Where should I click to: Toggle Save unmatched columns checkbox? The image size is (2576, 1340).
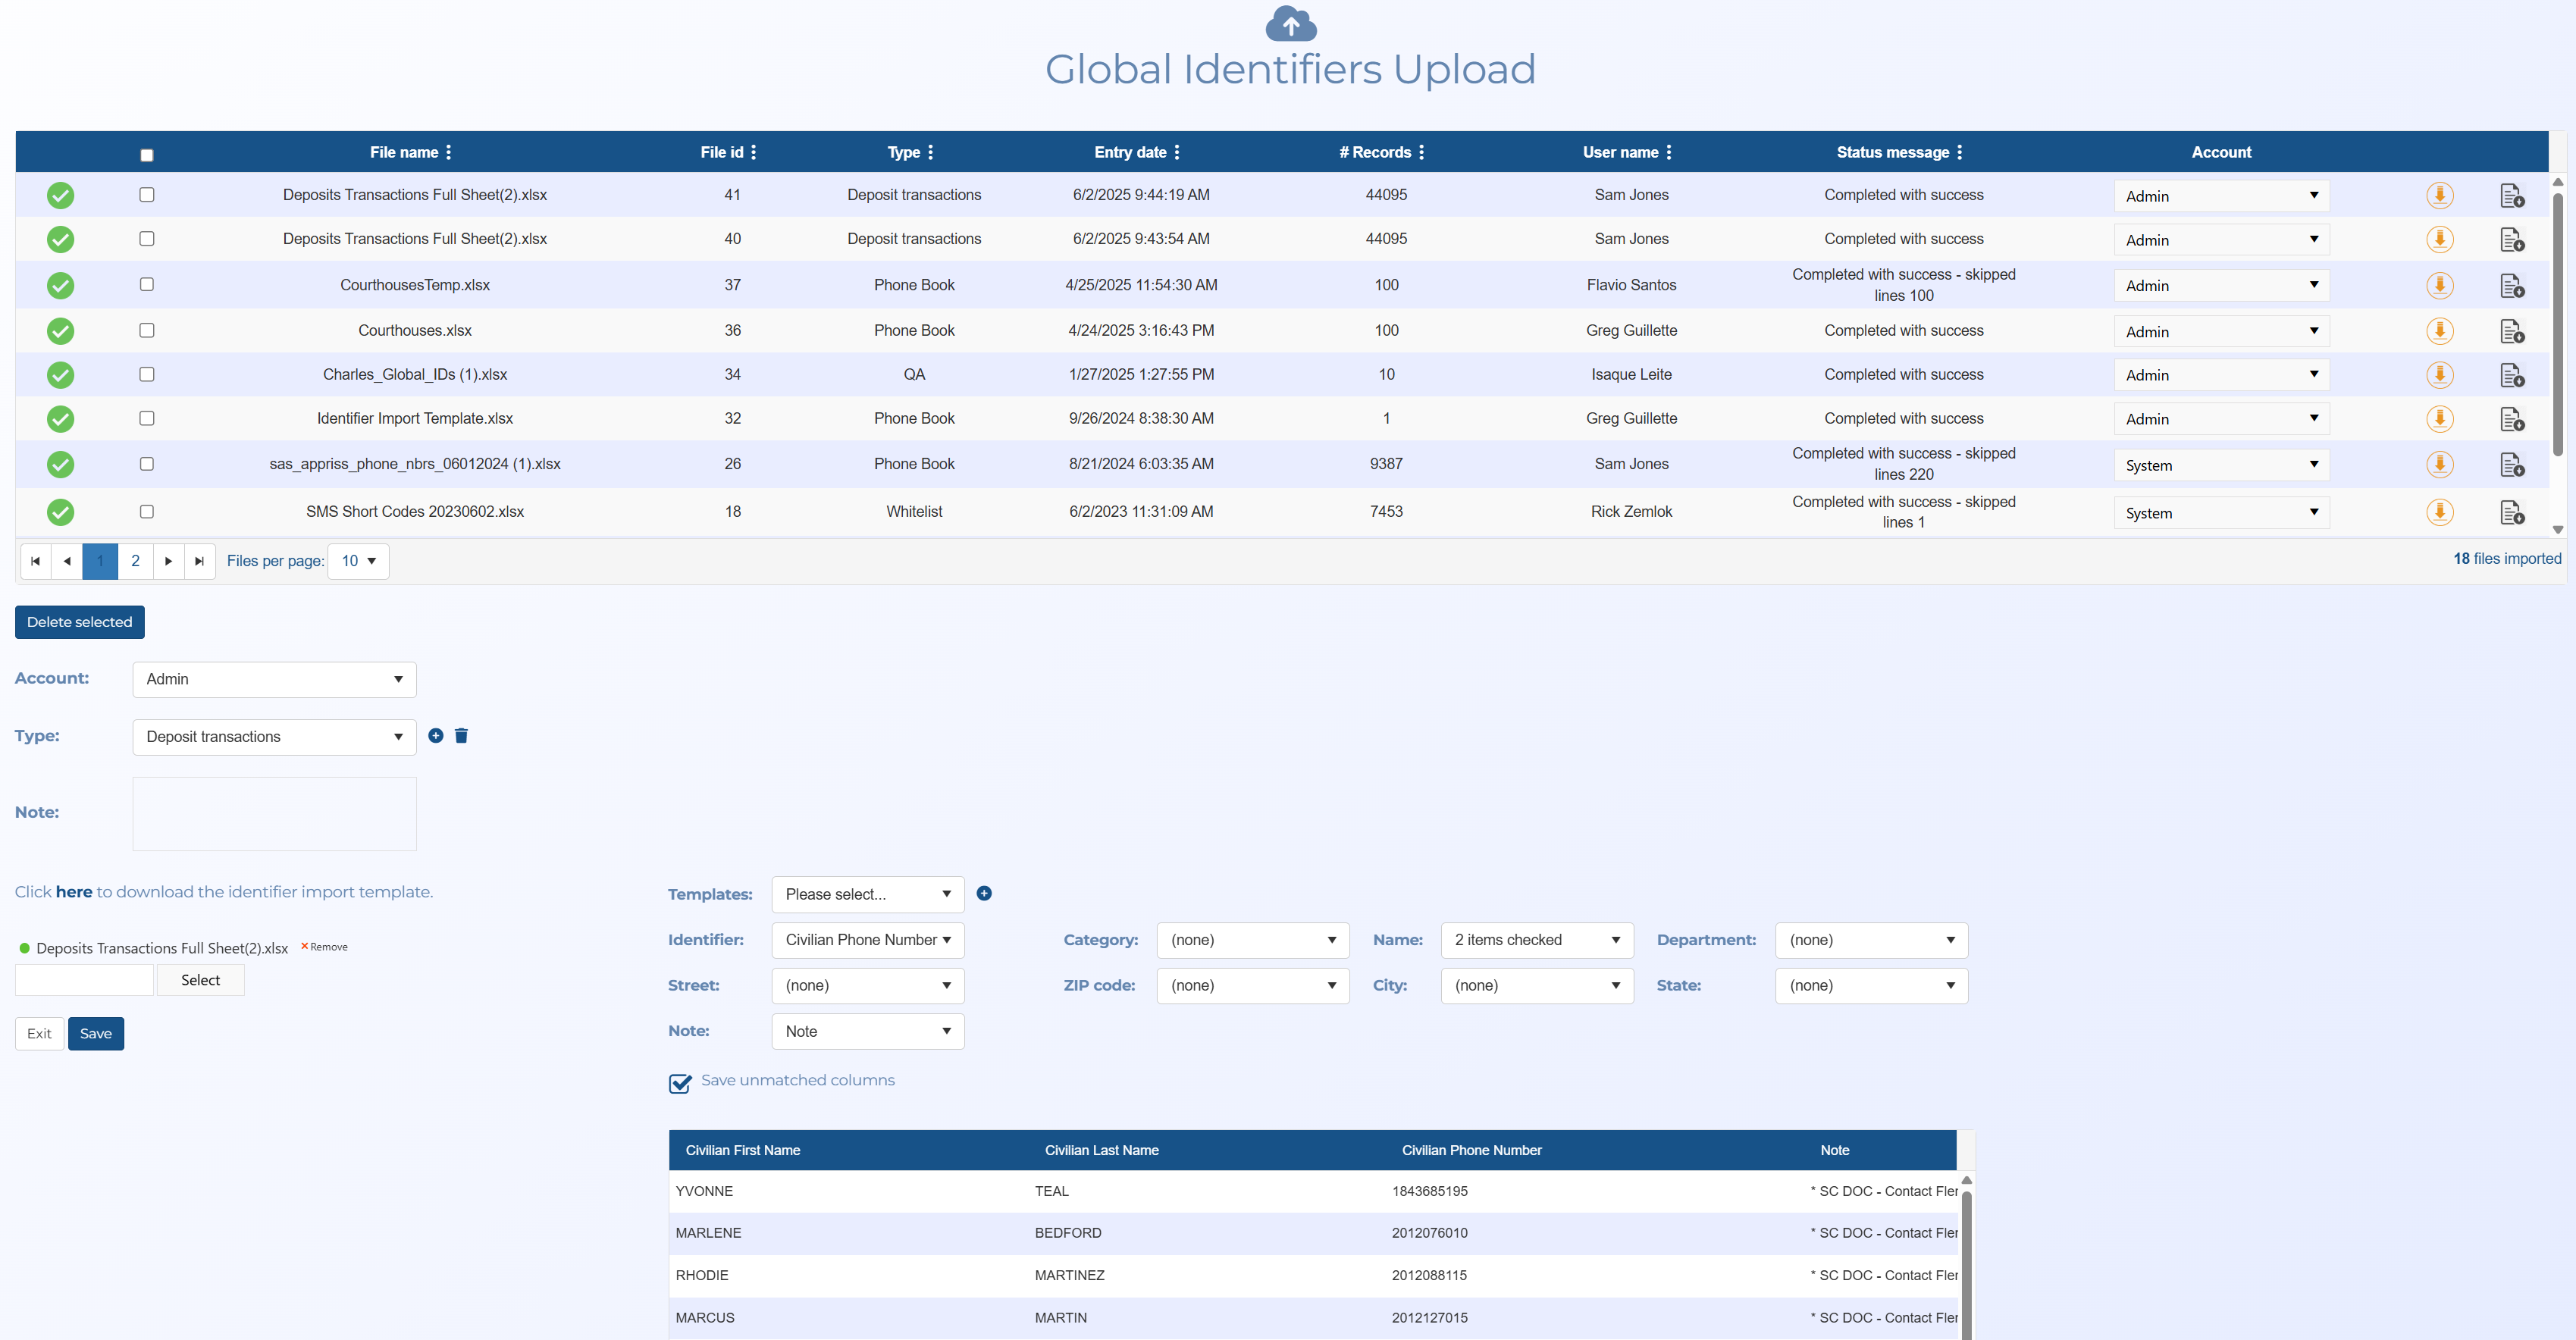[680, 1083]
